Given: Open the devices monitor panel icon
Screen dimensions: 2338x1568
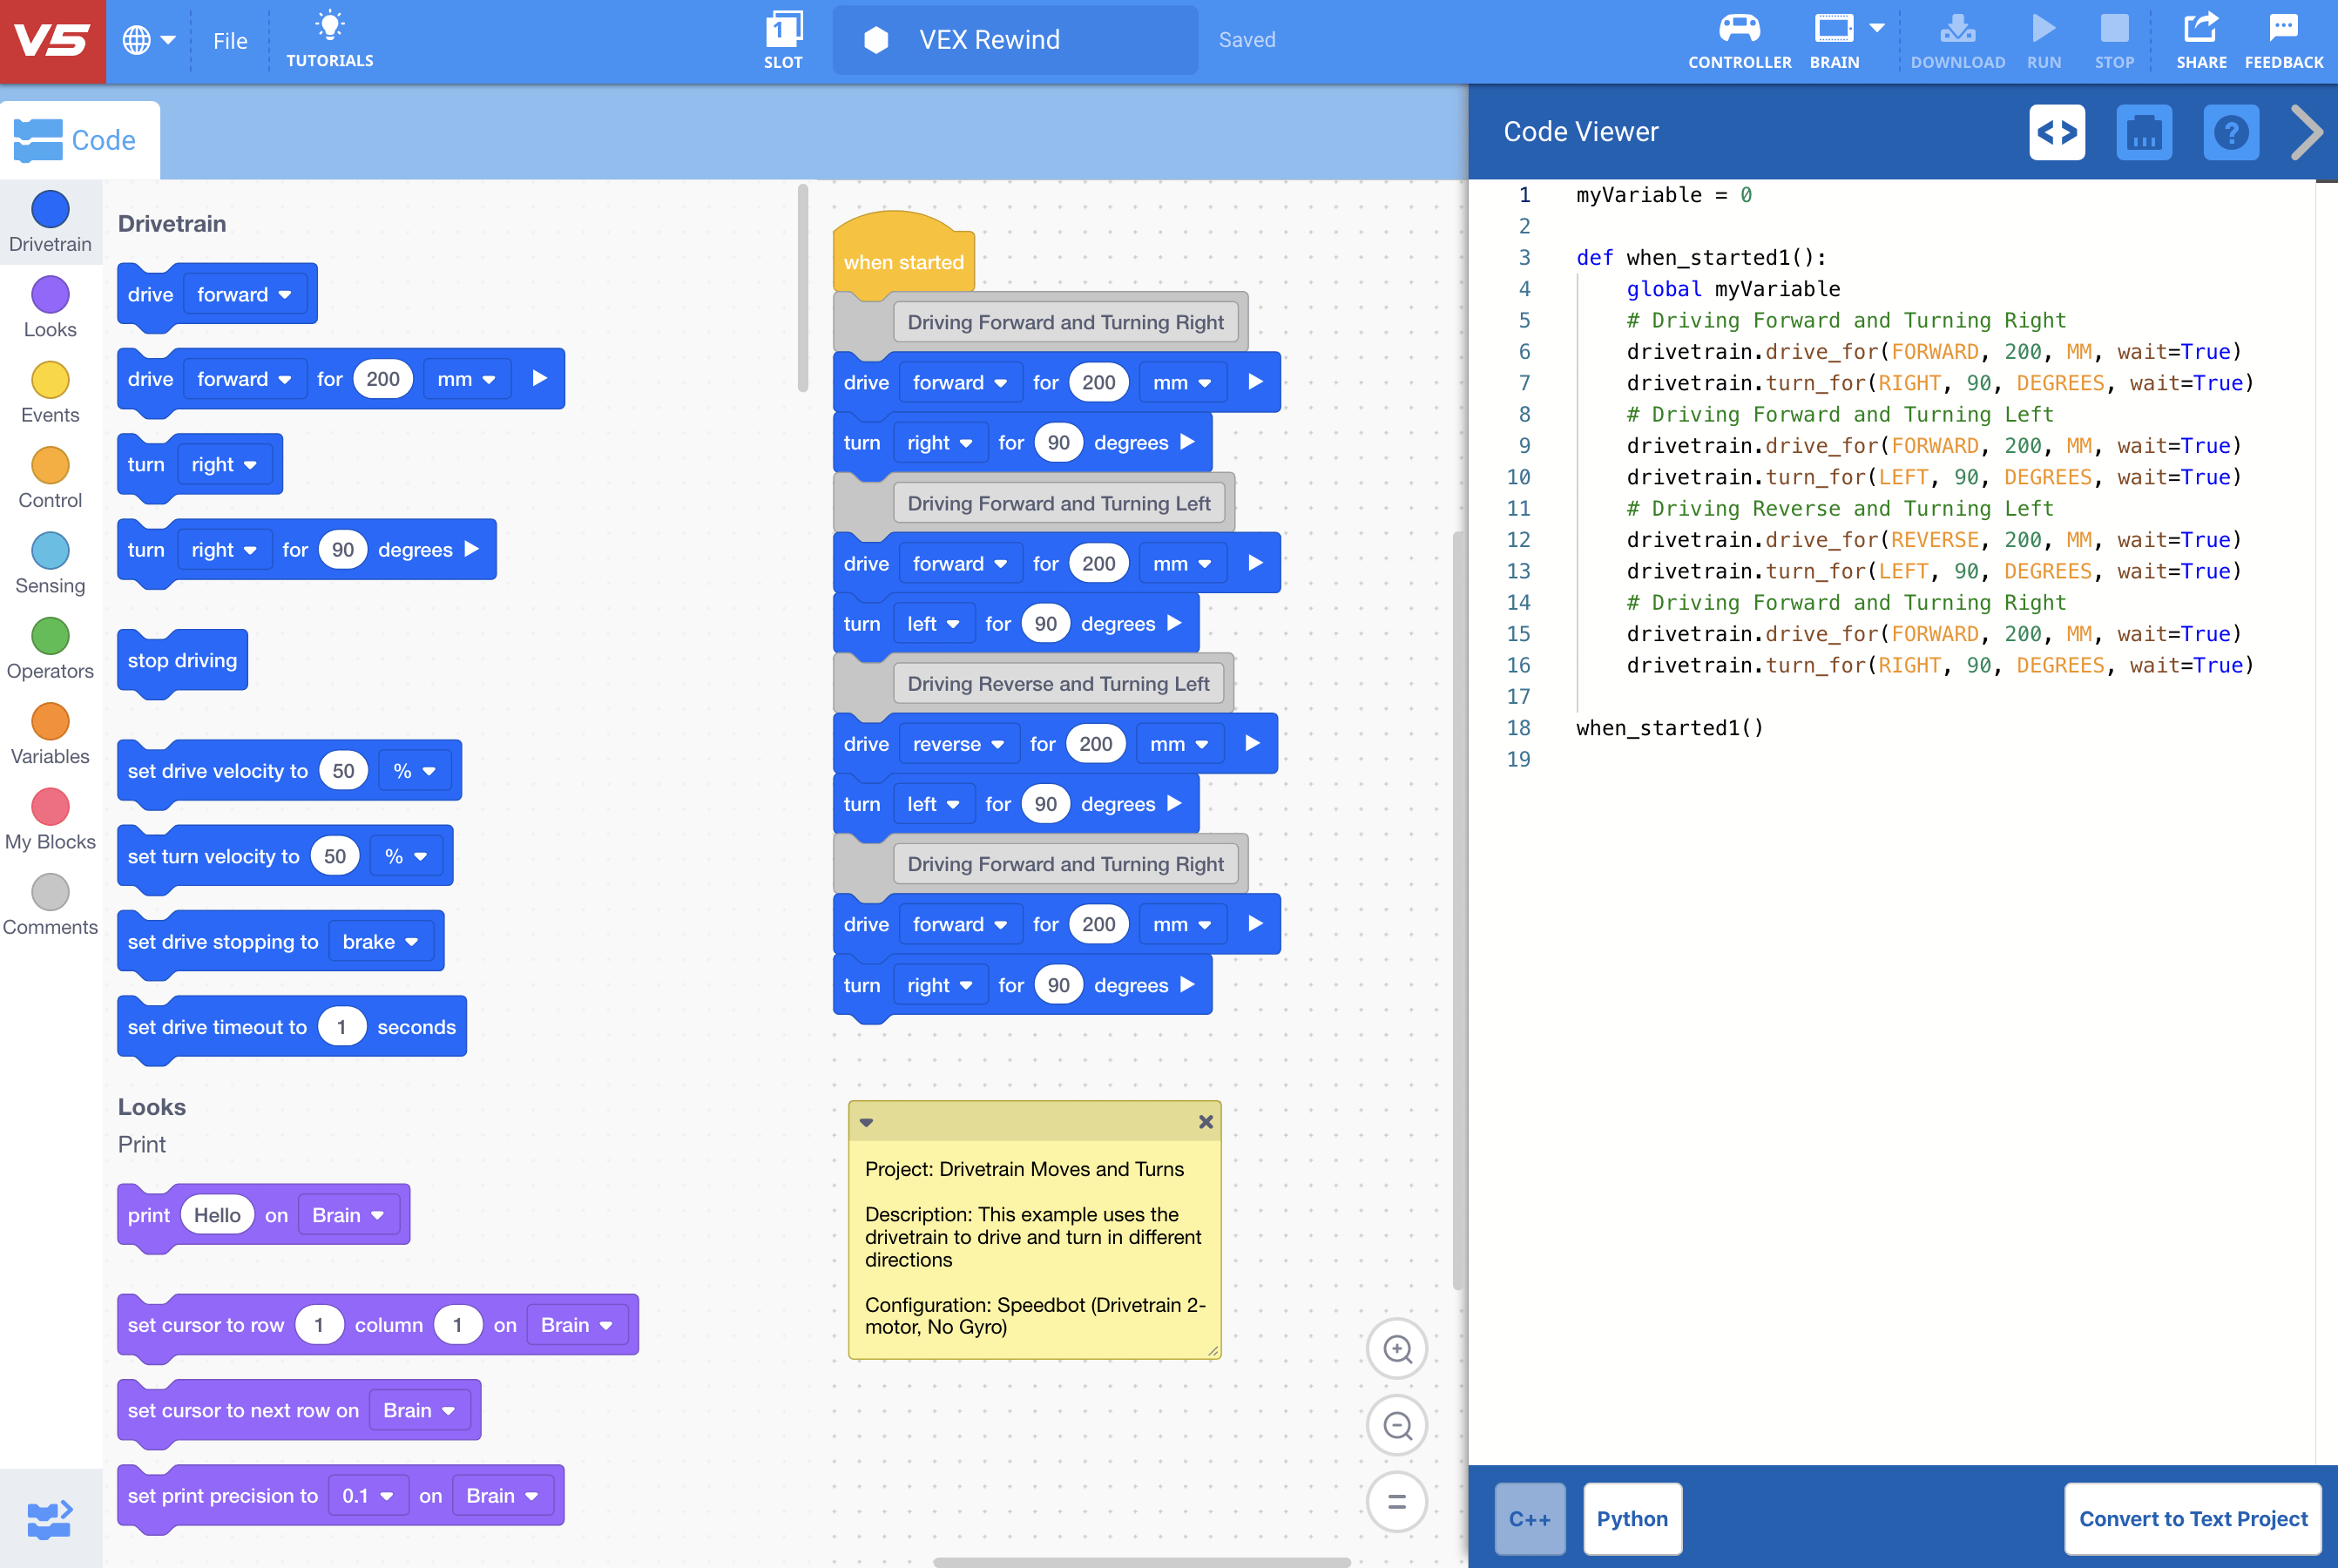Looking at the screenshot, I should coord(2143,133).
